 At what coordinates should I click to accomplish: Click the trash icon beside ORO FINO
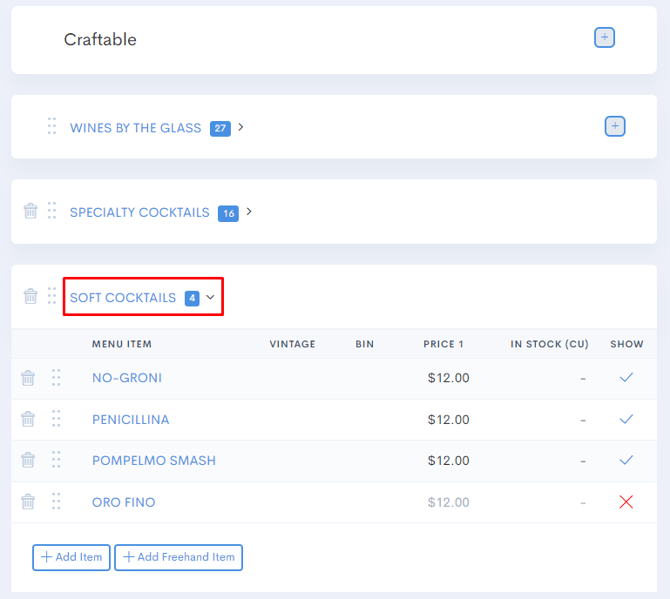tap(28, 502)
